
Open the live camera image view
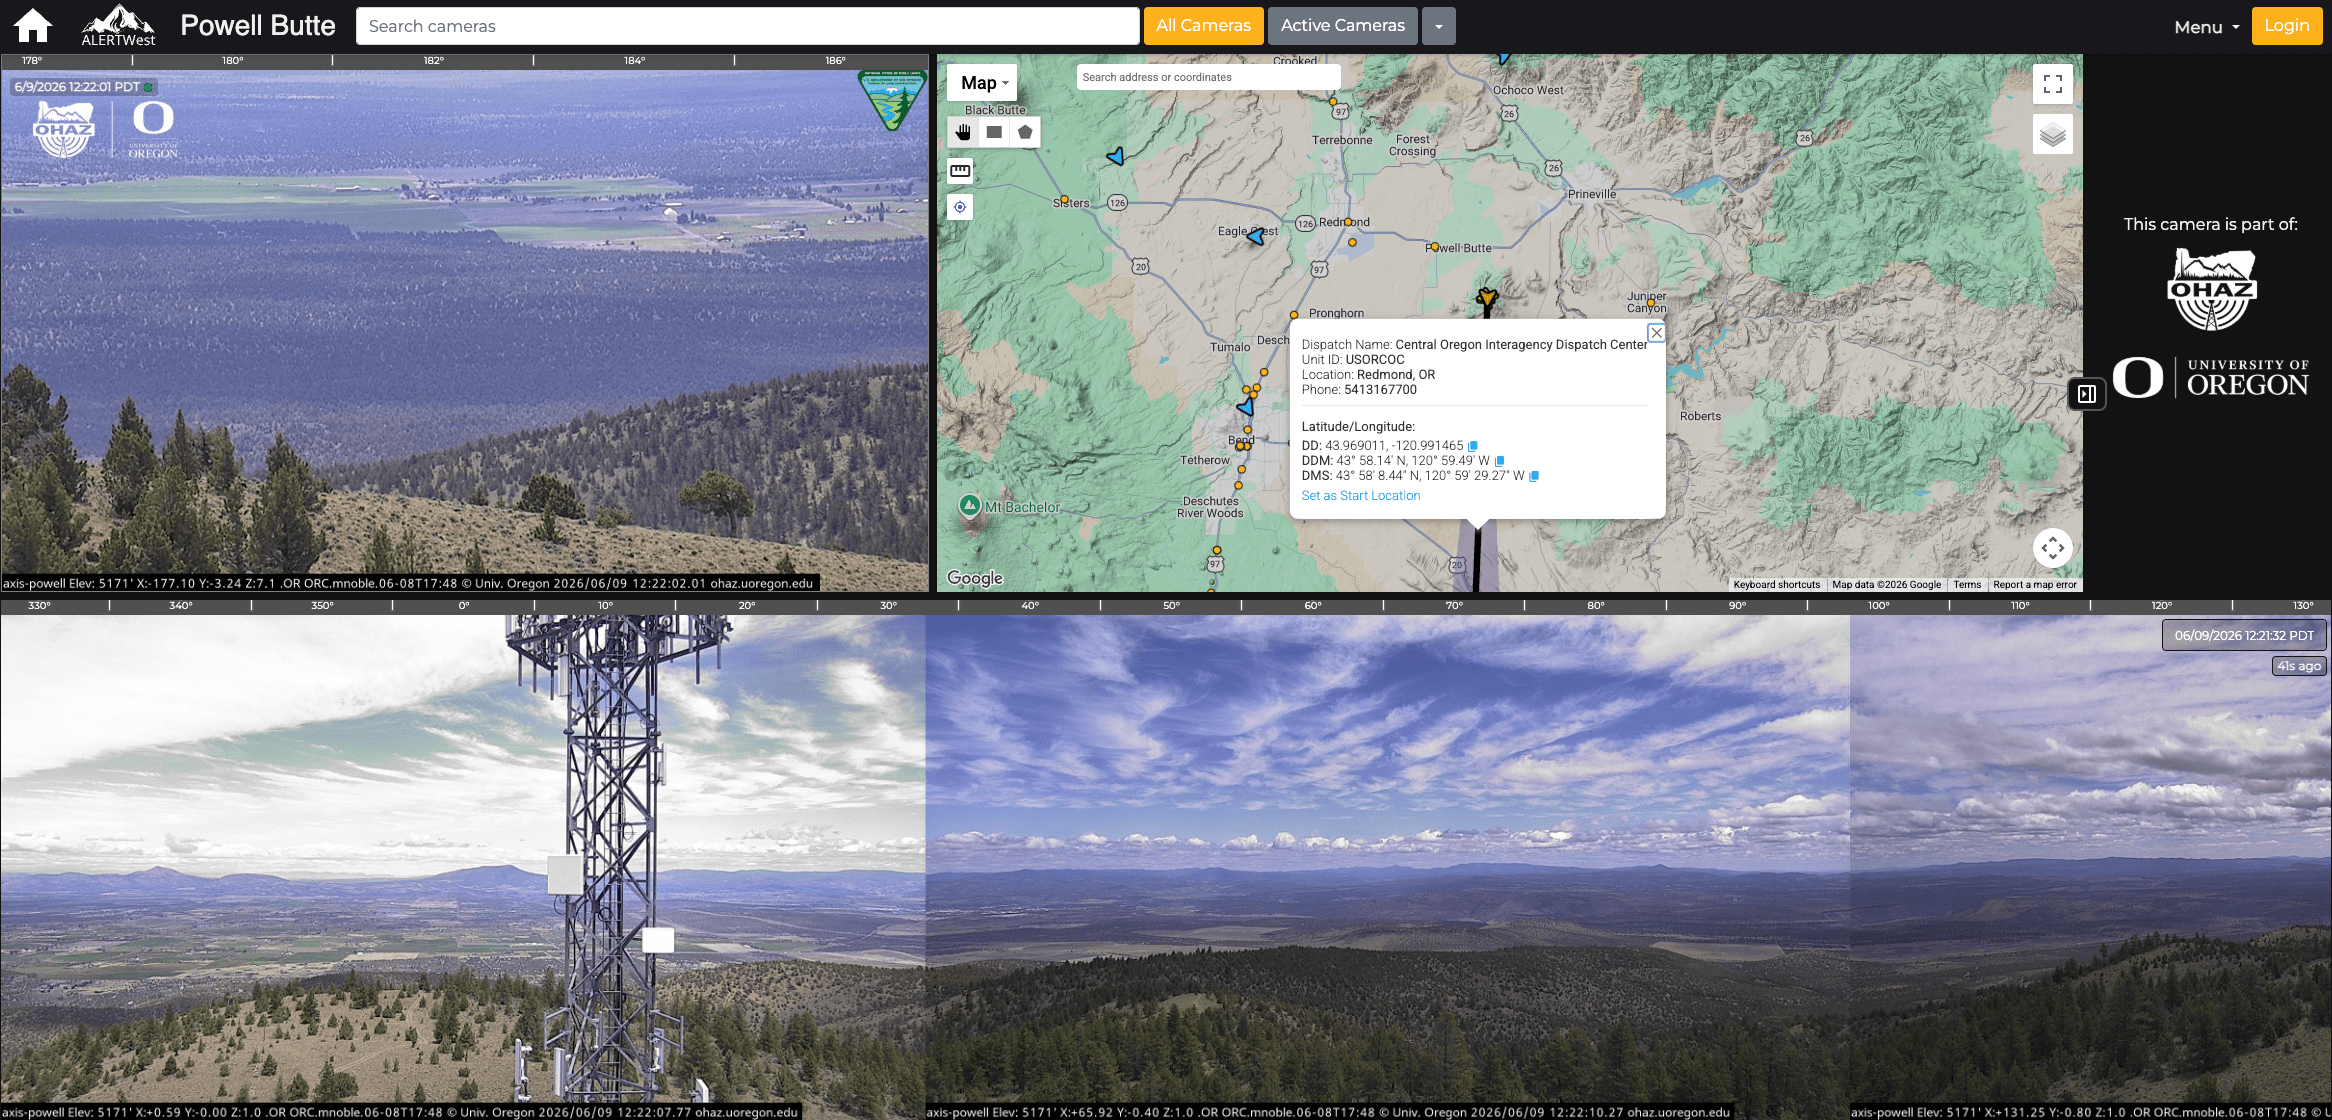[x=465, y=330]
